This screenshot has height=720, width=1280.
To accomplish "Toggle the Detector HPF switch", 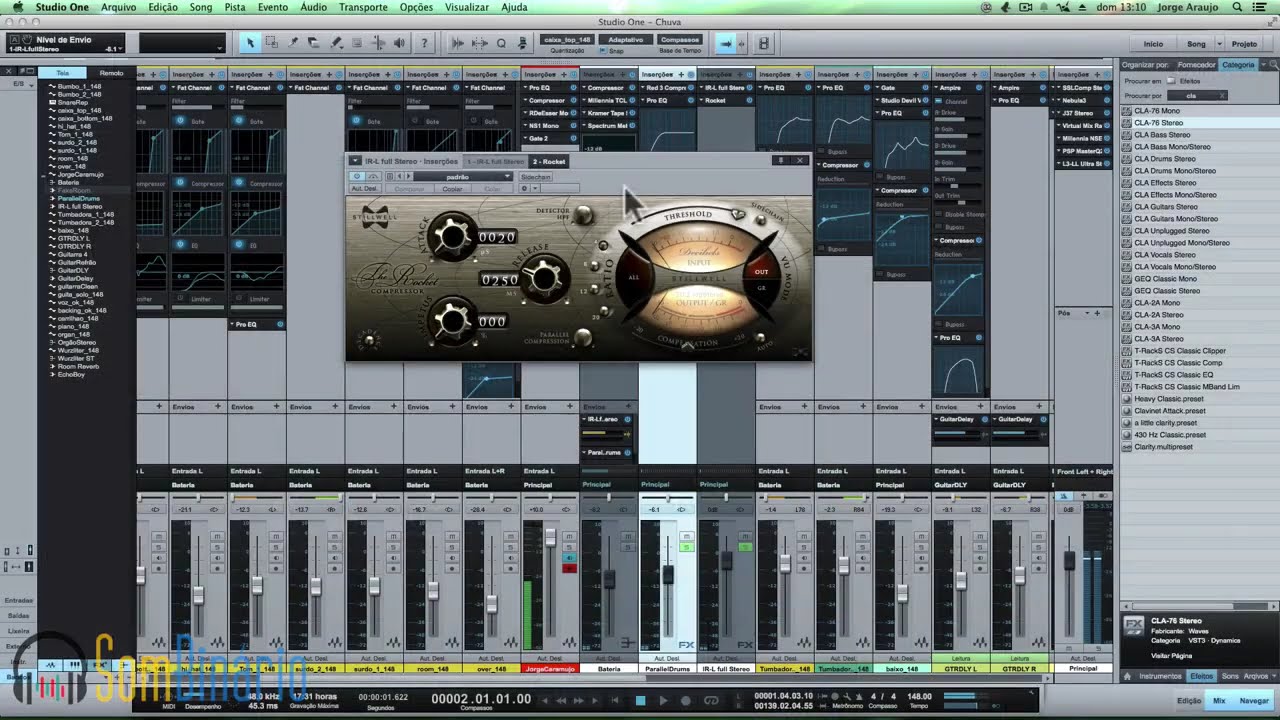I will coord(584,215).
